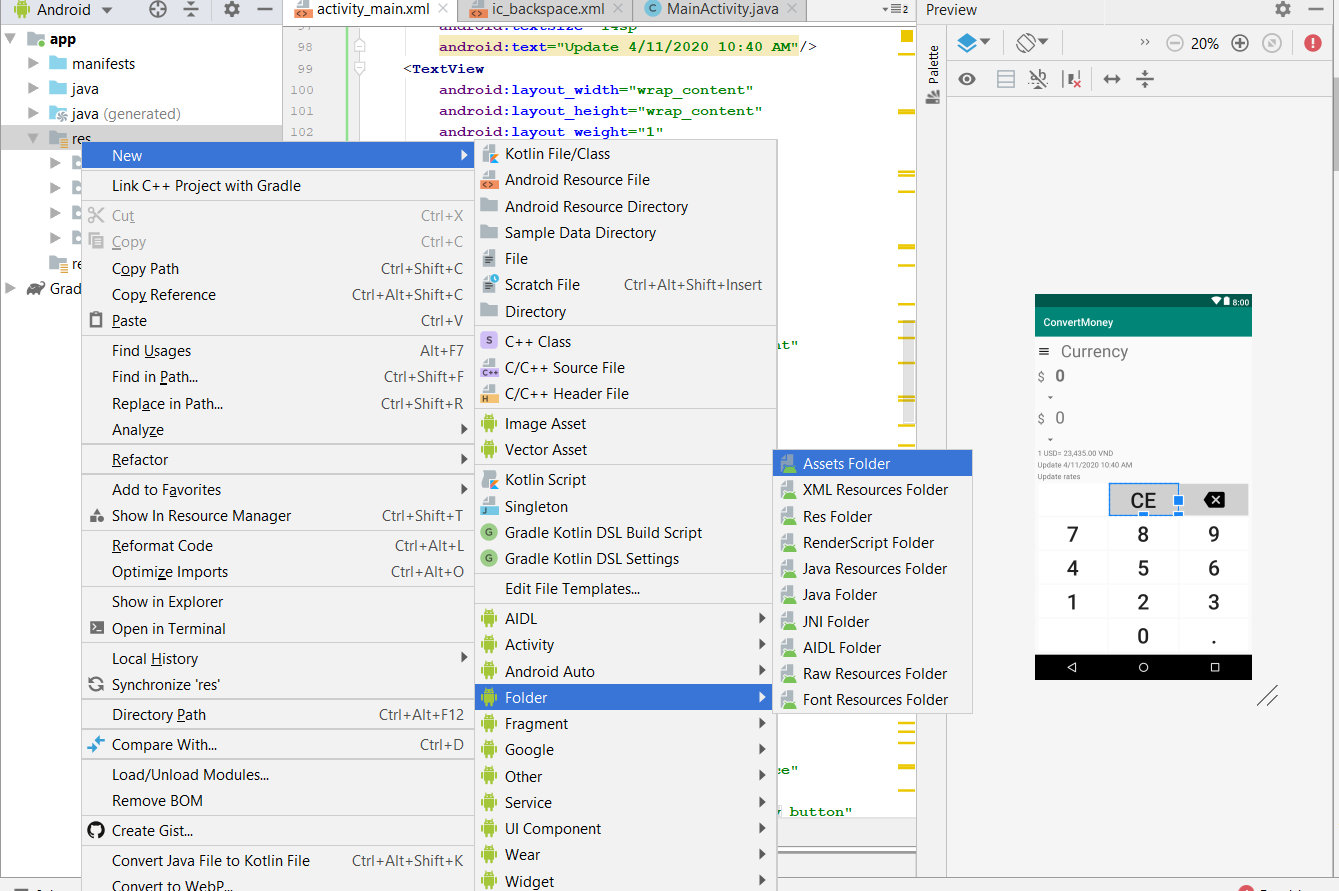Open preview panel settings gear
Viewport: 1339px width, 891px height.
coord(1283,9)
